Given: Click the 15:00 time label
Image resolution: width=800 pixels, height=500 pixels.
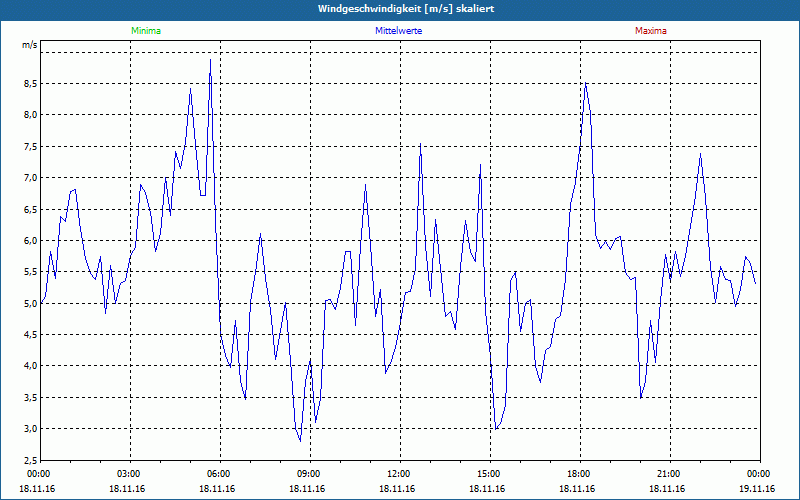Looking at the screenshot, I should click(x=490, y=474).
